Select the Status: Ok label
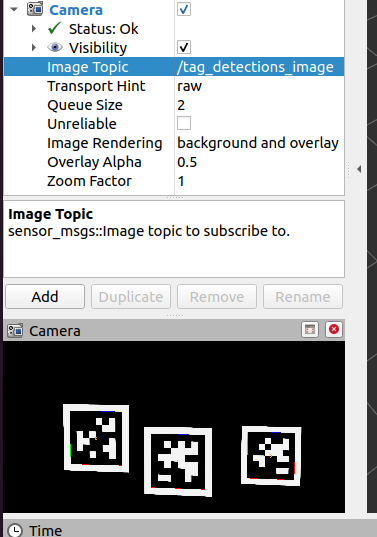This screenshot has height=537, width=377. click(103, 29)
